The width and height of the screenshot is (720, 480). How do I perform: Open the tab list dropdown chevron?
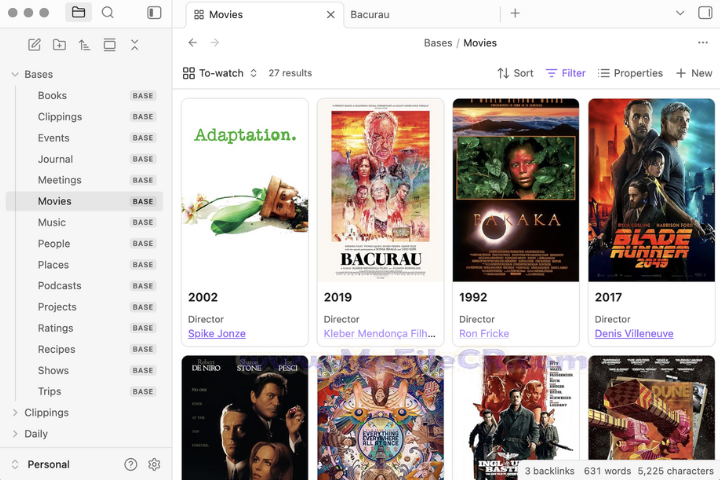click(x=680, y=13)
